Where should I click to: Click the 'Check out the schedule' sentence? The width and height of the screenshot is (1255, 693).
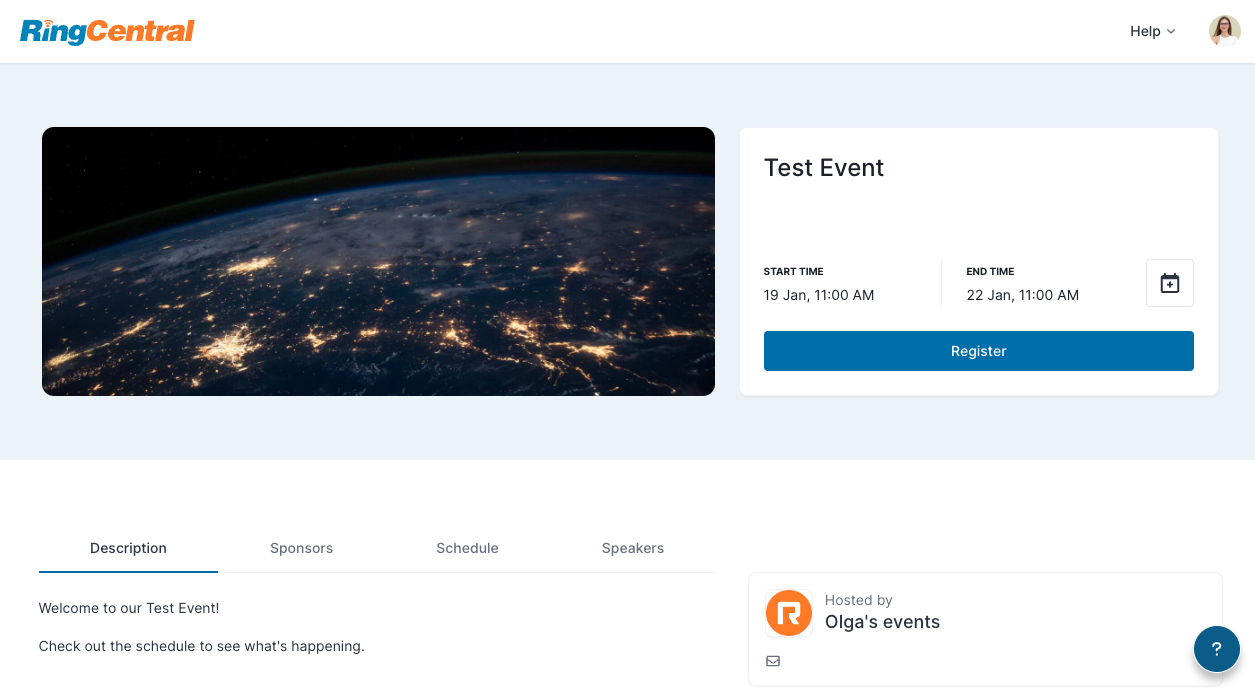coord(201,646)
